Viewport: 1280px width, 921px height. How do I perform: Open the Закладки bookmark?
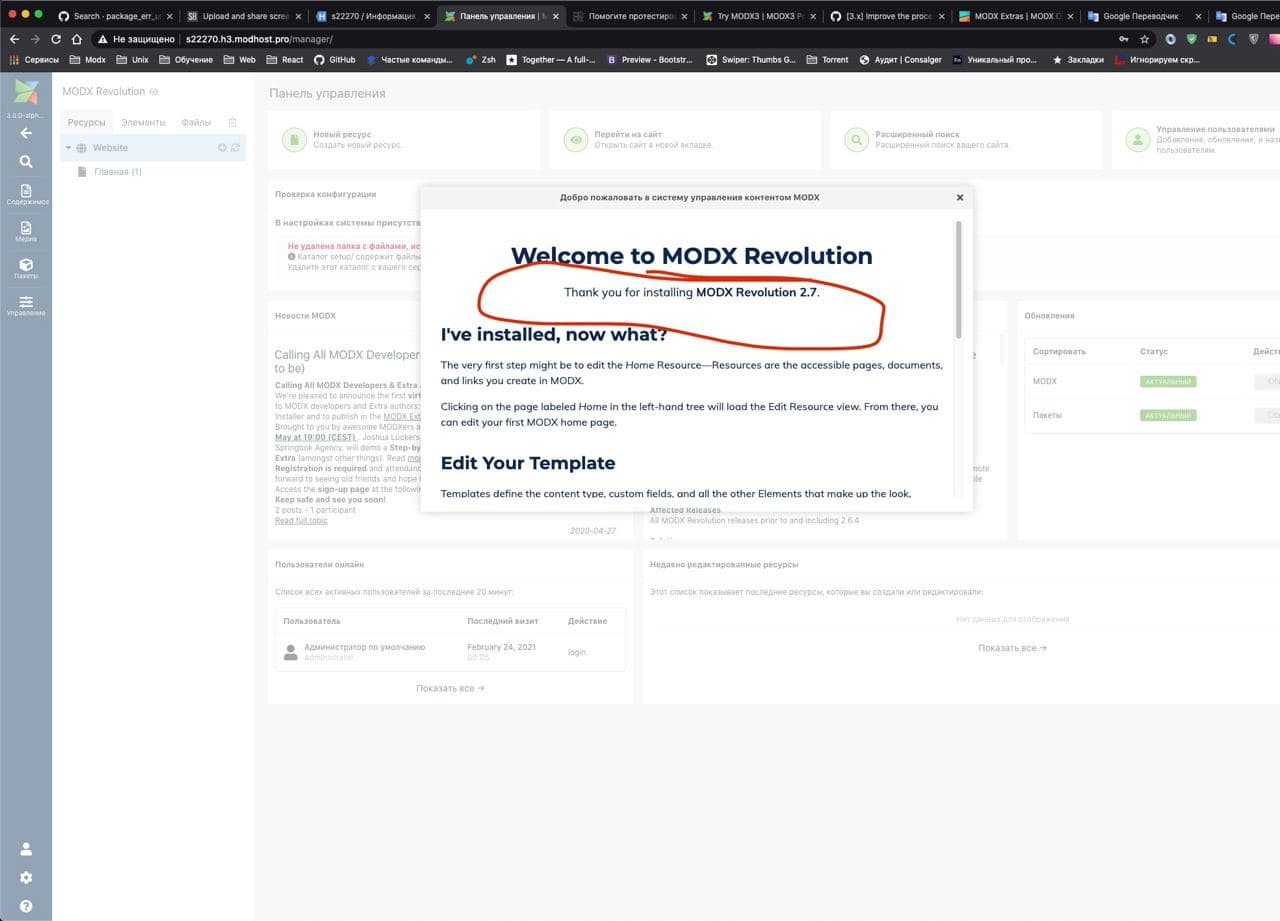[1078, 60]
